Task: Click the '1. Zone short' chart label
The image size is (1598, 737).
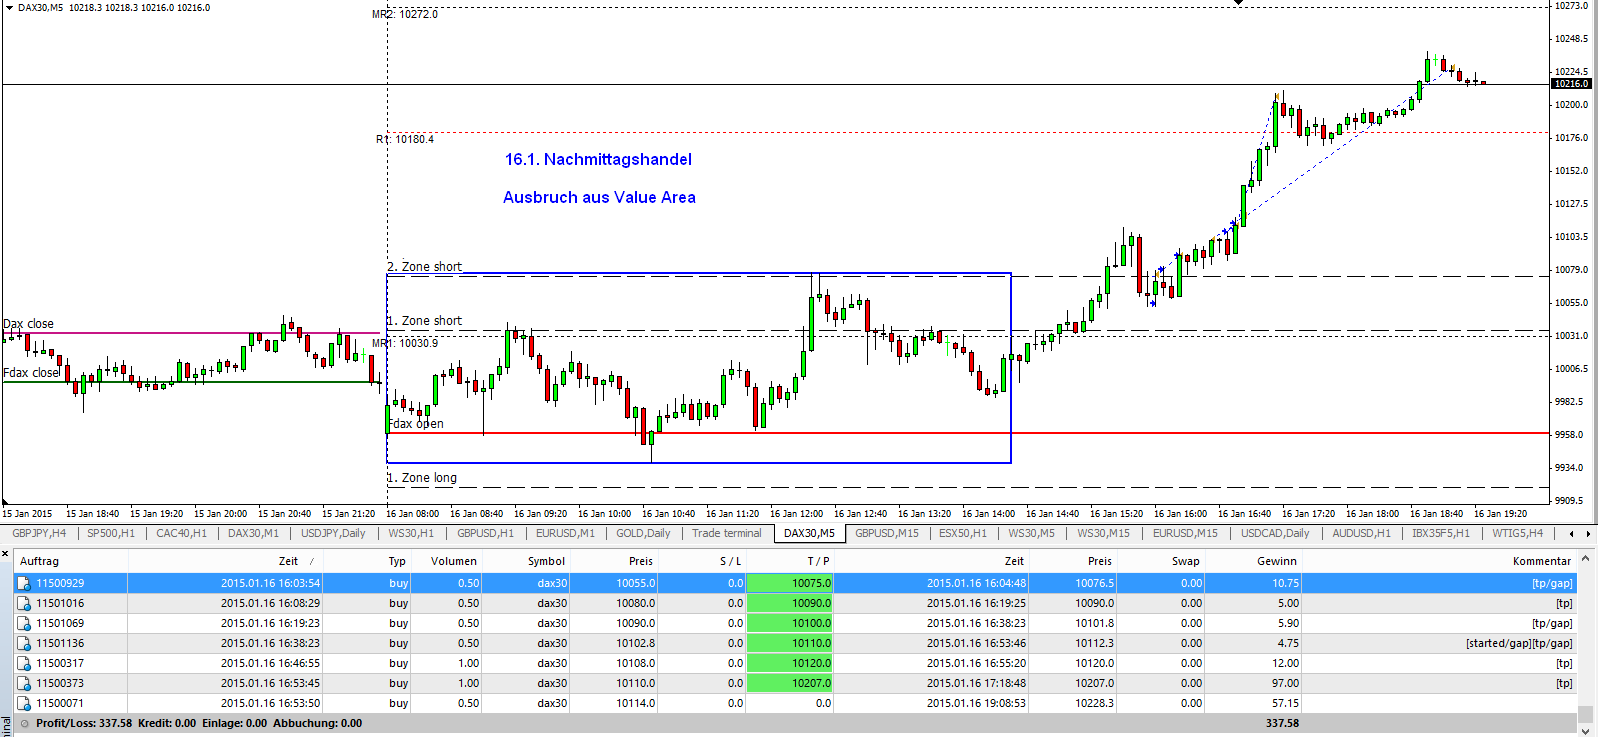Action: [x=425, y=321]
